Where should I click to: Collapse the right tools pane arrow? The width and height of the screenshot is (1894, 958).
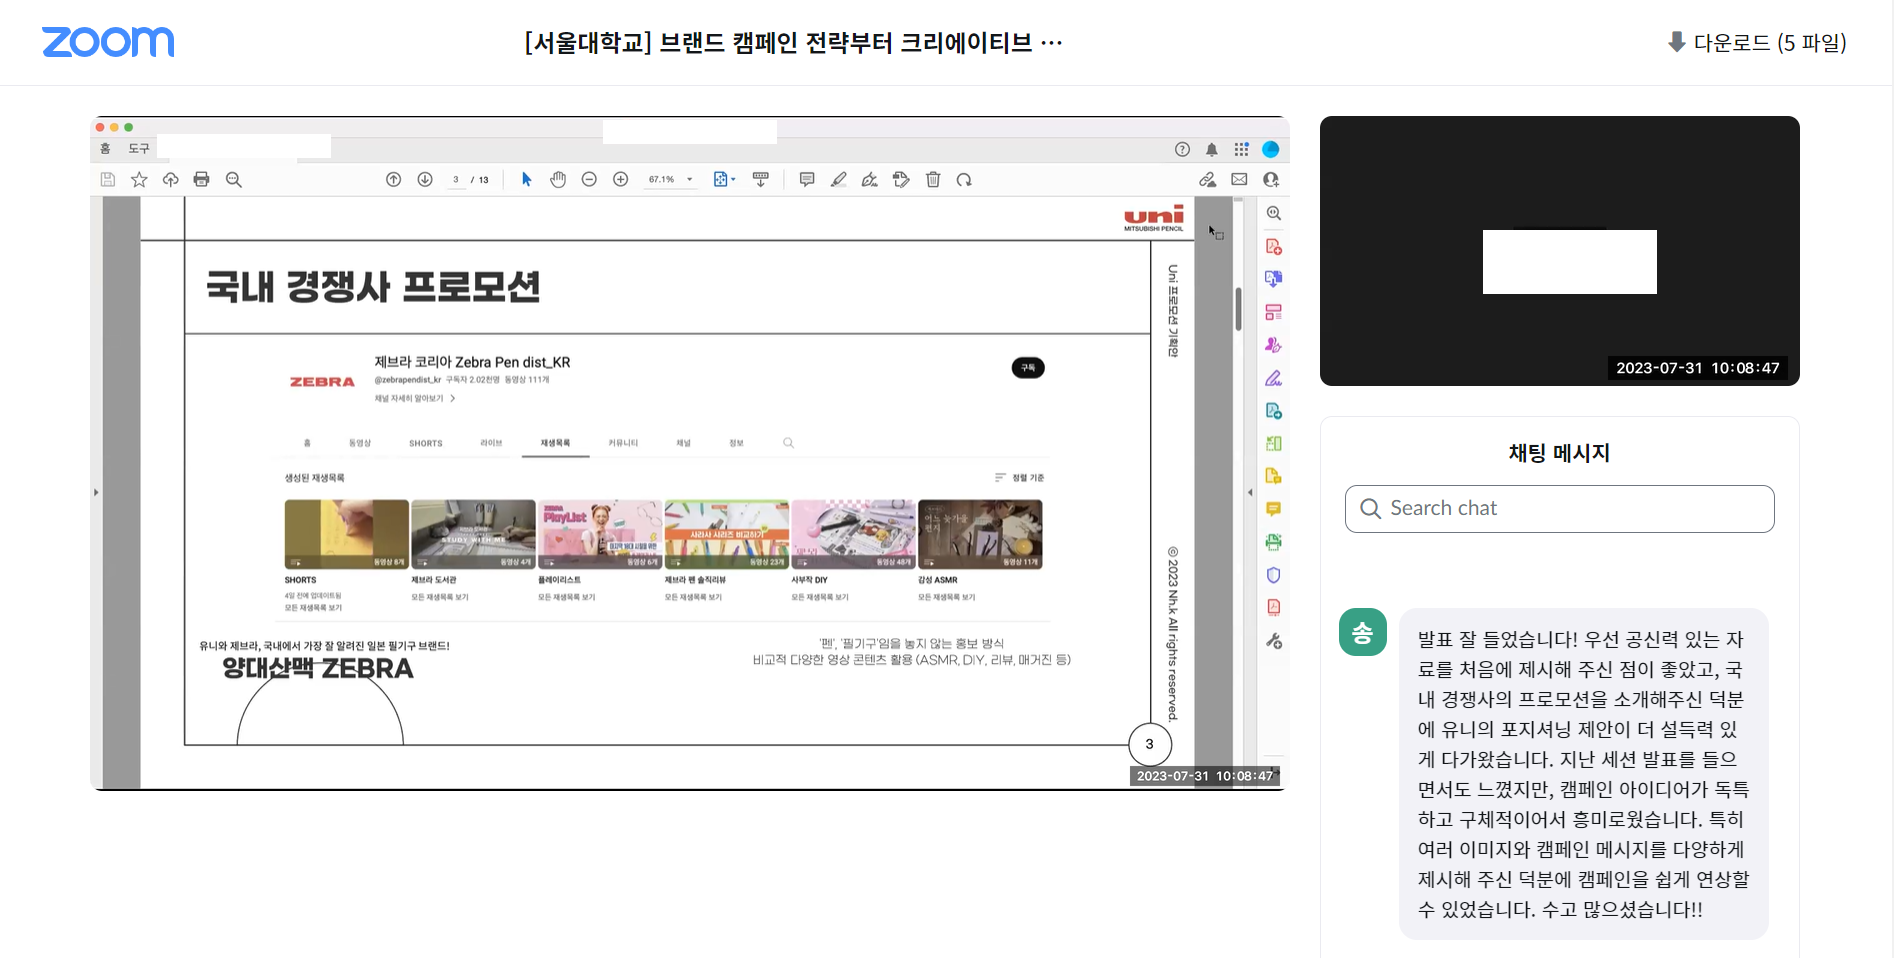coord(1250,492)
